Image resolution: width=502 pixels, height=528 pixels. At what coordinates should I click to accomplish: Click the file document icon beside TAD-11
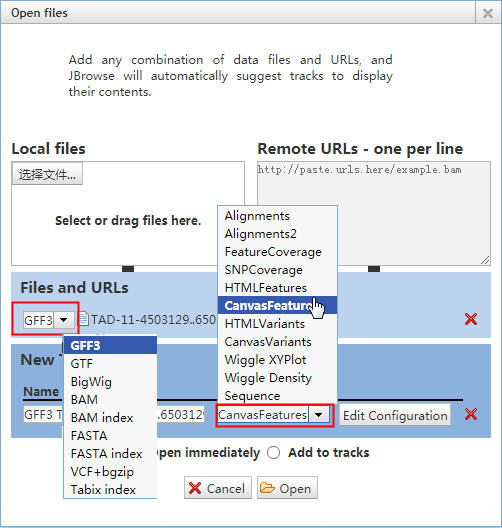83,319
